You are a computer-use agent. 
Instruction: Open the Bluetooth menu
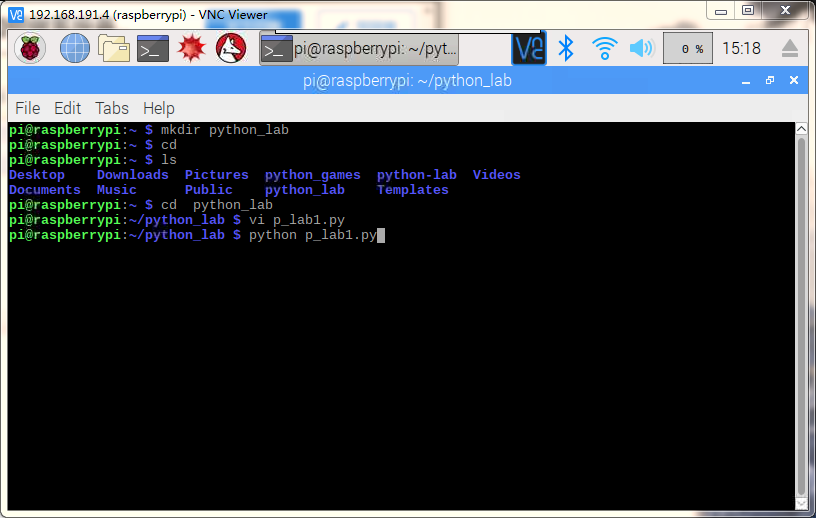tap(566, 48)
